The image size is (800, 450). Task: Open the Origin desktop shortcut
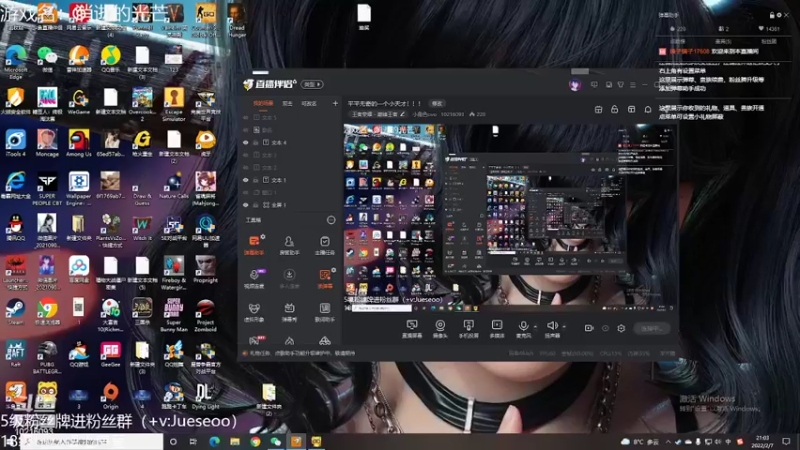(110, 396)
